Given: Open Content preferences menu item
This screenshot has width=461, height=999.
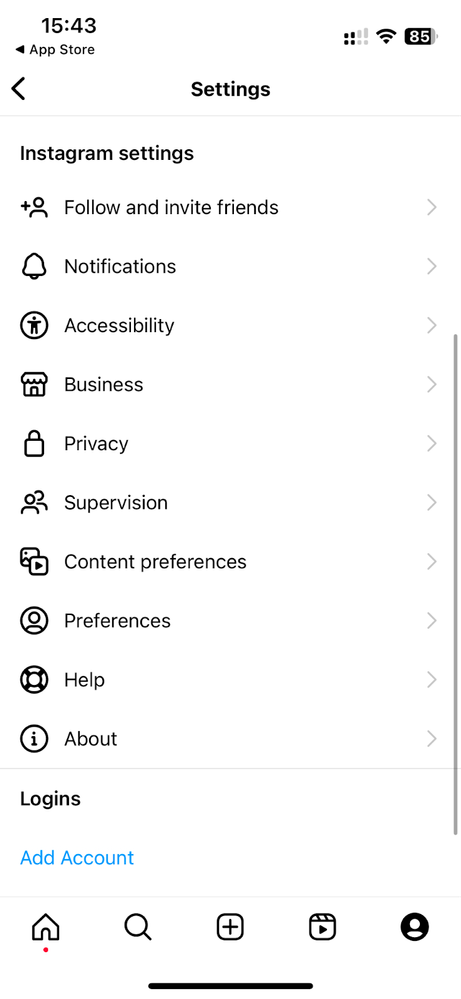Looking at the screenshot, I should tap(230, 562).
